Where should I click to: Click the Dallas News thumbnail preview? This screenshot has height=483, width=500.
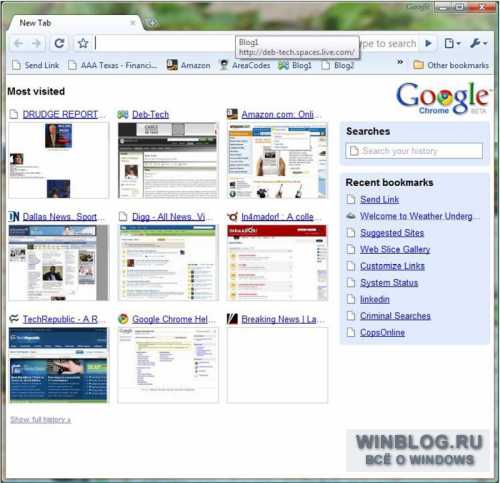coord(59,263)
